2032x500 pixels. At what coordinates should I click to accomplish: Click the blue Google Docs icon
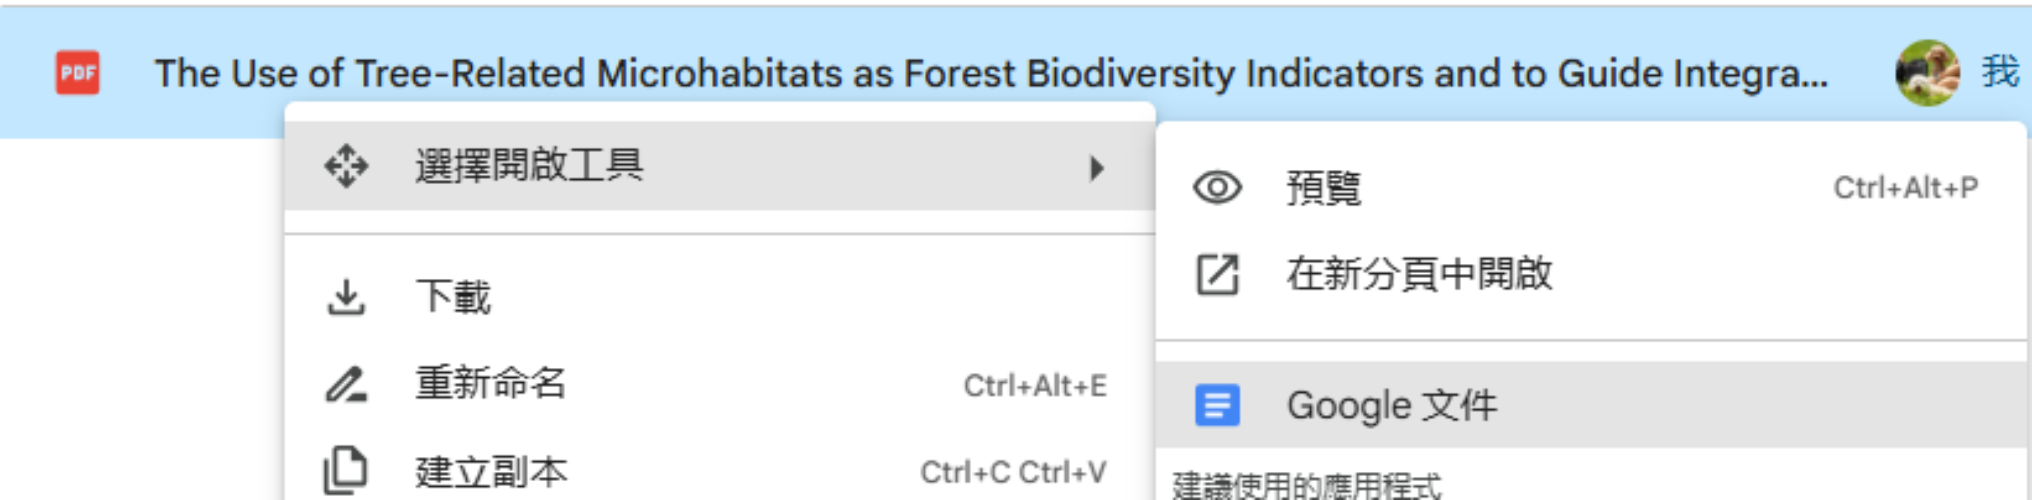tap(1217, 405)
